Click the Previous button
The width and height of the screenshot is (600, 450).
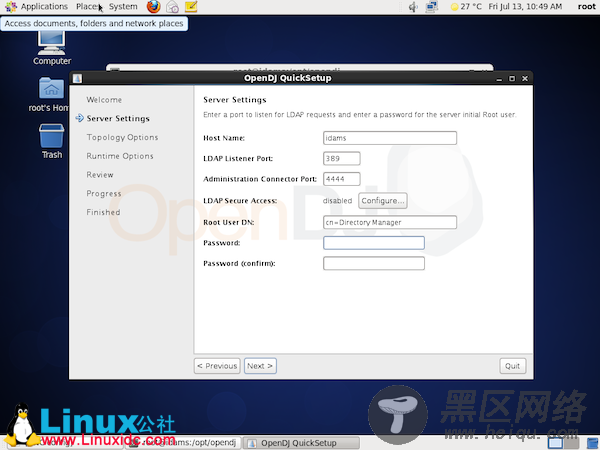(217, 366)
